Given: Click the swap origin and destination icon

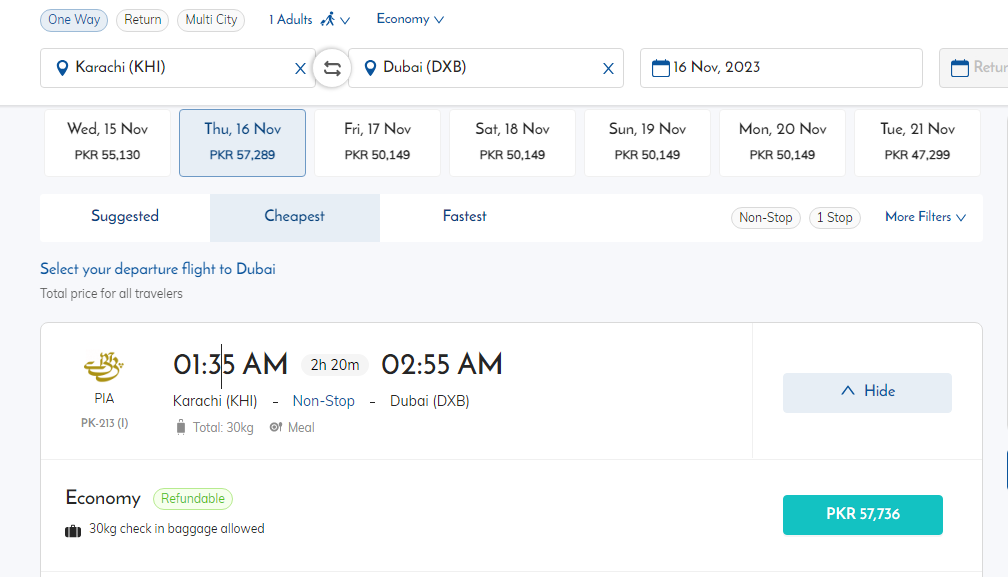Looking at the screenshot, I should coord(332,69).
